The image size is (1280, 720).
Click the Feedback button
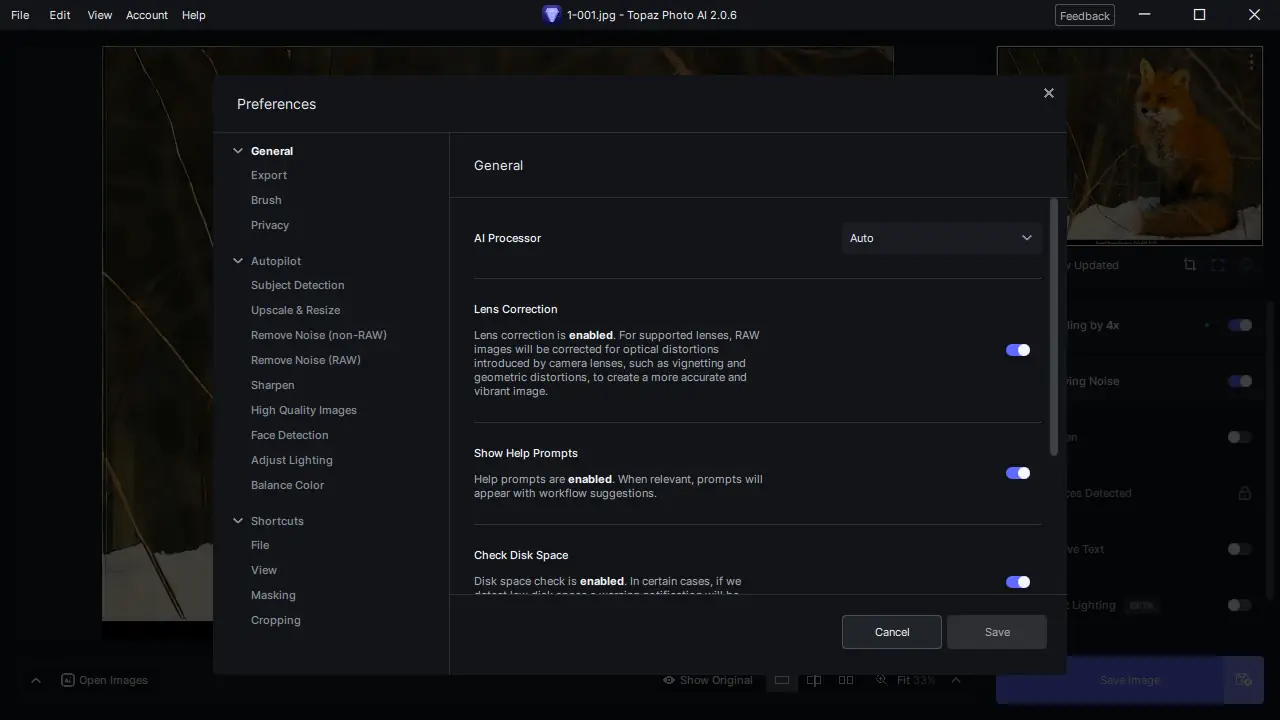tap(1085, 15)
